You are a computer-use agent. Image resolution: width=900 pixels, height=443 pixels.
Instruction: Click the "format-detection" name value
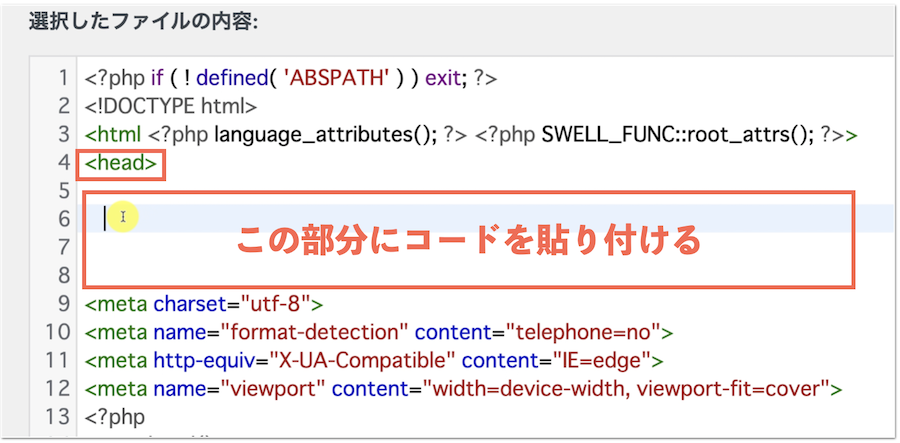pos(313,331)
